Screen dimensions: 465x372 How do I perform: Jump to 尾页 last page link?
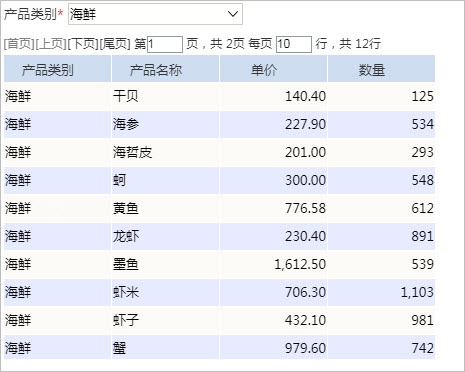click(115, 44)
